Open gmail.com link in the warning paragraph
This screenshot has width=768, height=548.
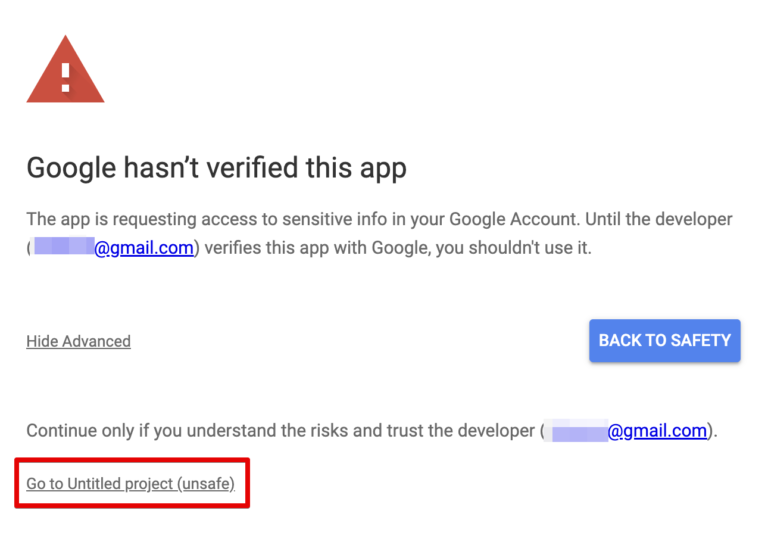click(143, 248)
